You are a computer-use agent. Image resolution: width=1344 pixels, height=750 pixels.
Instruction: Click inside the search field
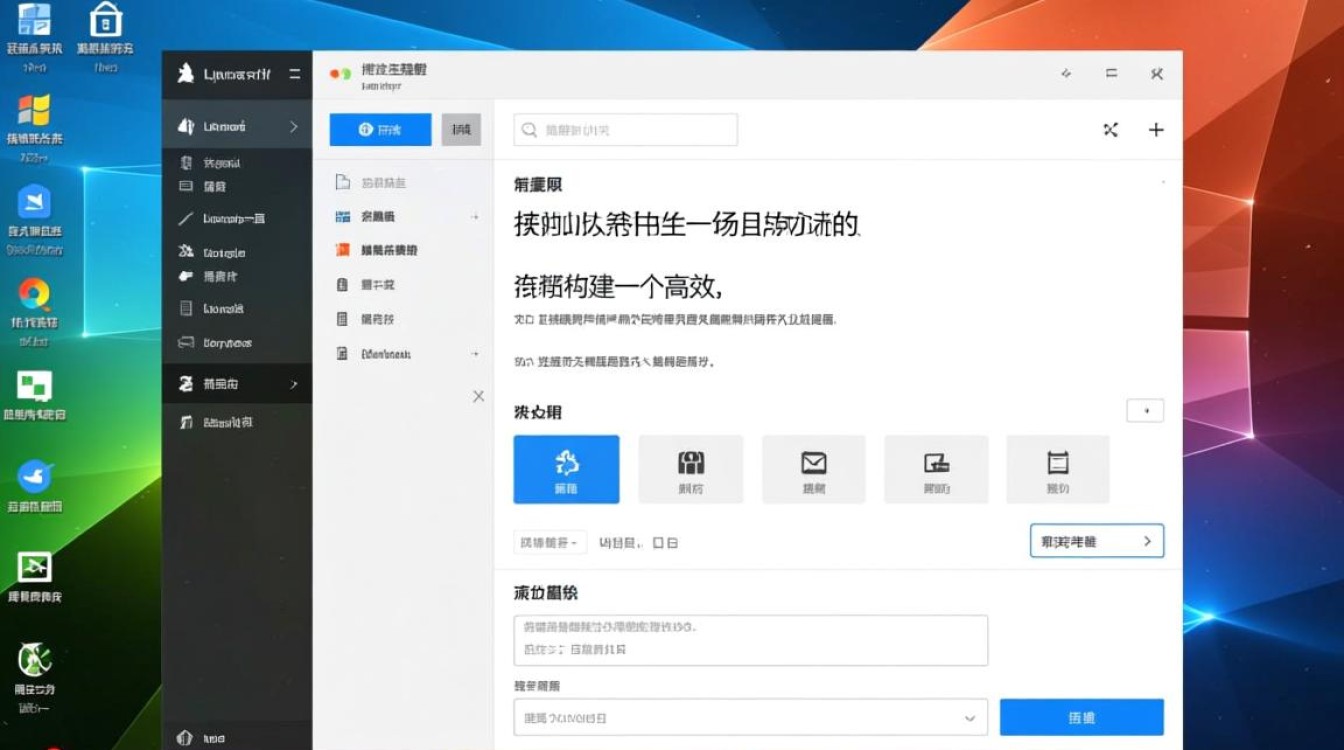625,129
